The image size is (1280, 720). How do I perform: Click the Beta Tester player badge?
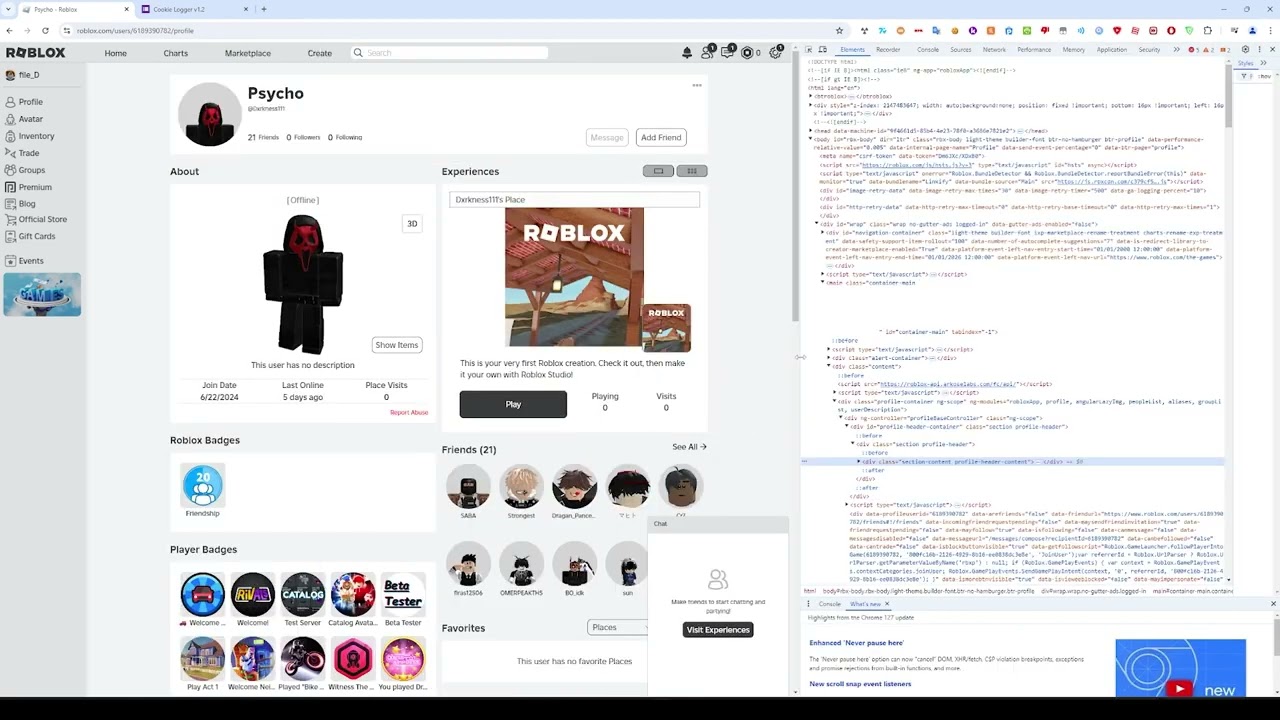click(x=403, y=594)
